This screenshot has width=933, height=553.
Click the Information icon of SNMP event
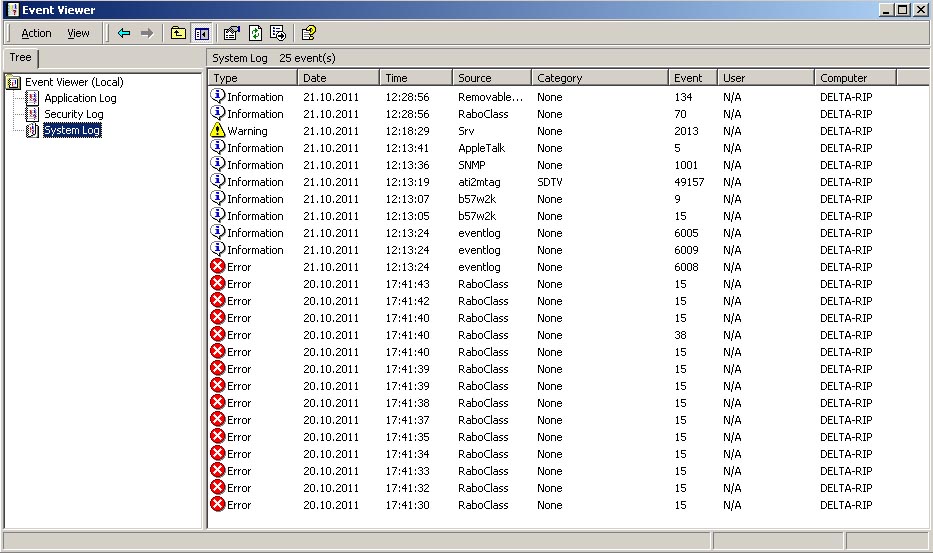coord(218,164)
